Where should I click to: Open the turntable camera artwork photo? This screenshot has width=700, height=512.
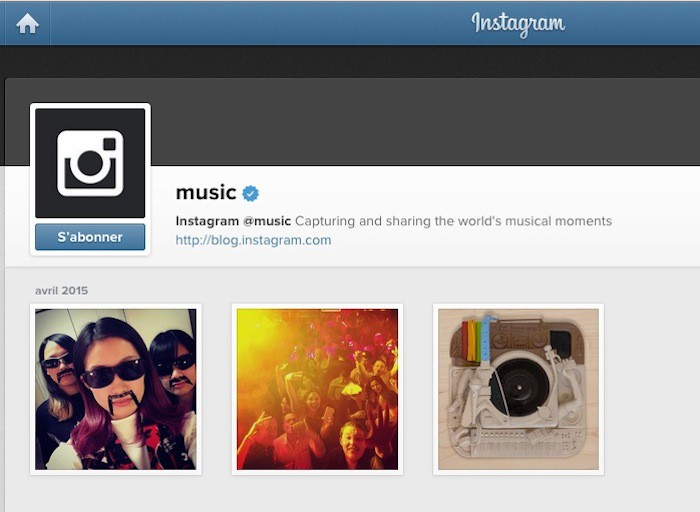coord(518,389)
